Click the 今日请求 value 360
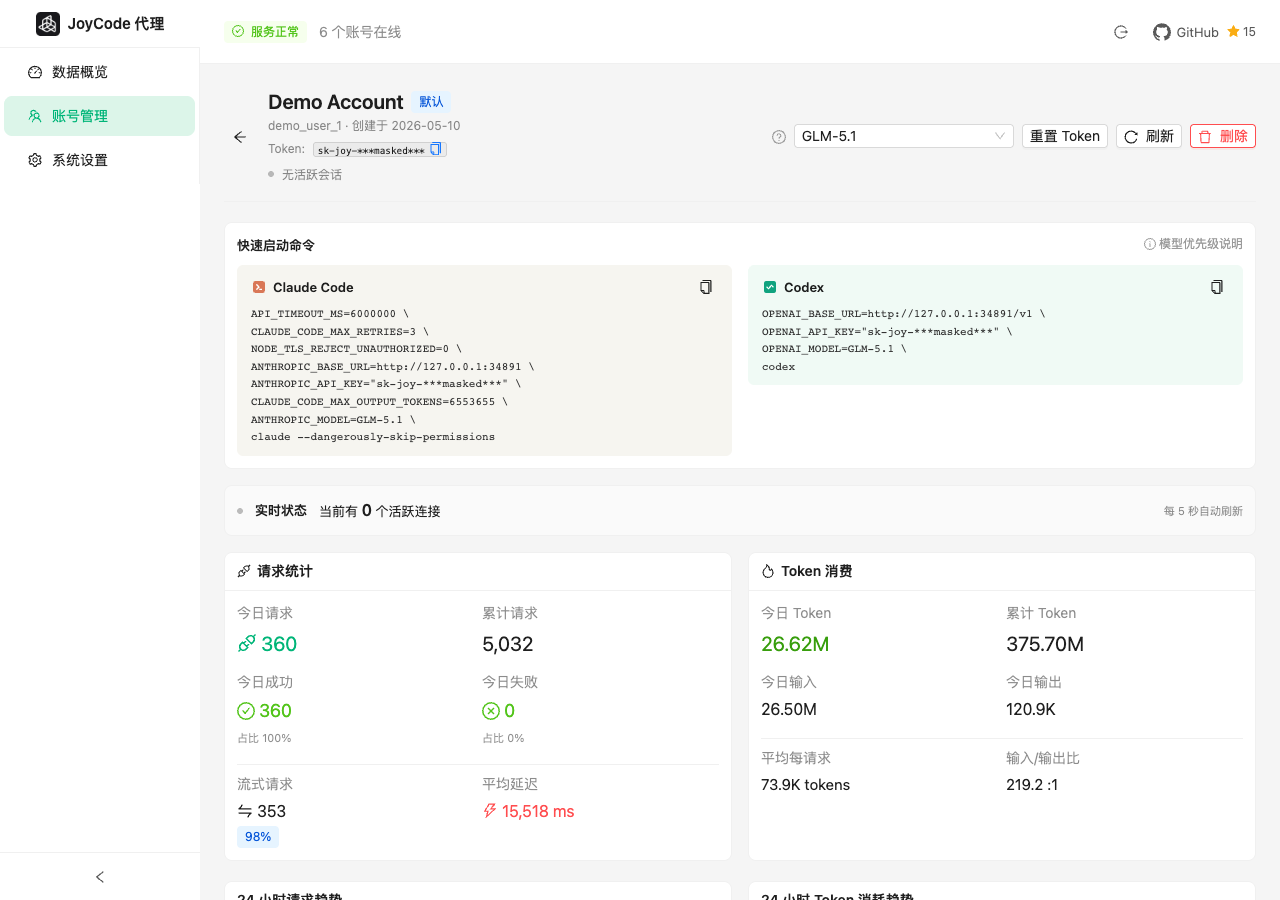The width and height of the screenshot is (1280, 900). tap(279, 644)
